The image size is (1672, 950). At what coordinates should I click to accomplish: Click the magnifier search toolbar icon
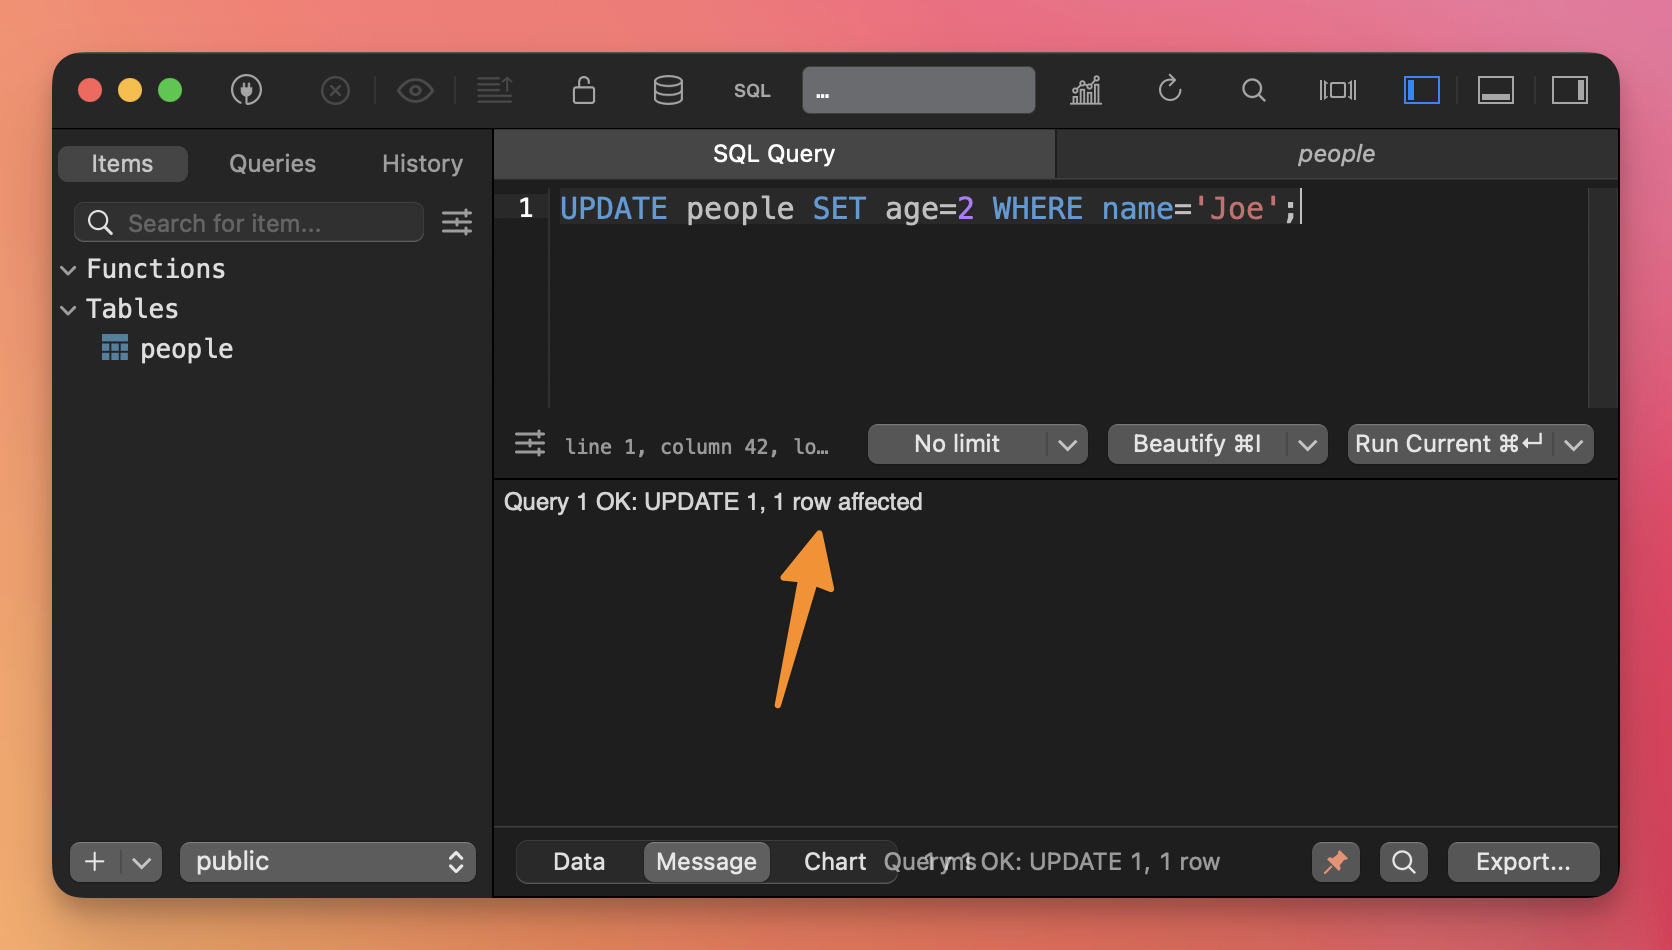click(x=1253, y=91)
